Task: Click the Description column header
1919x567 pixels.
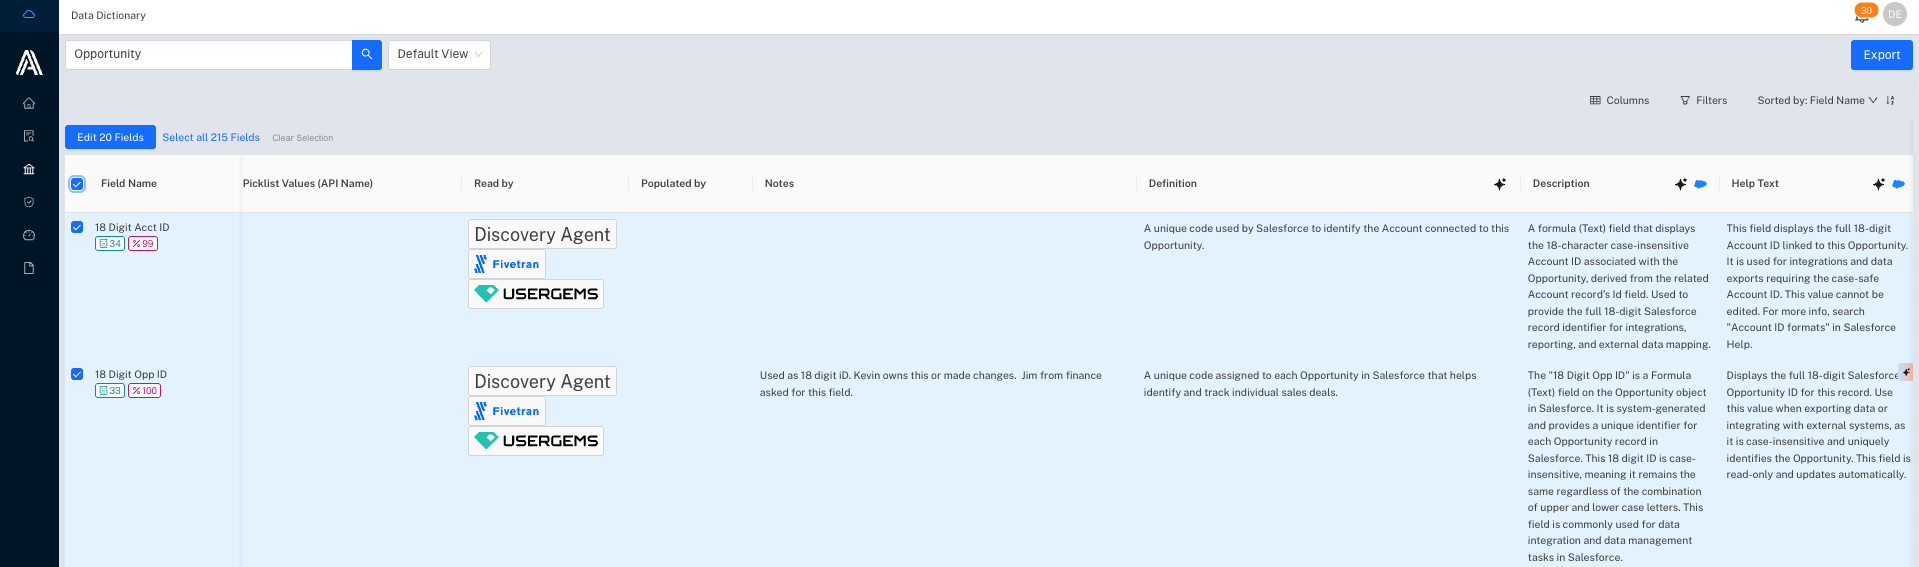Action: coord(1561,184)
